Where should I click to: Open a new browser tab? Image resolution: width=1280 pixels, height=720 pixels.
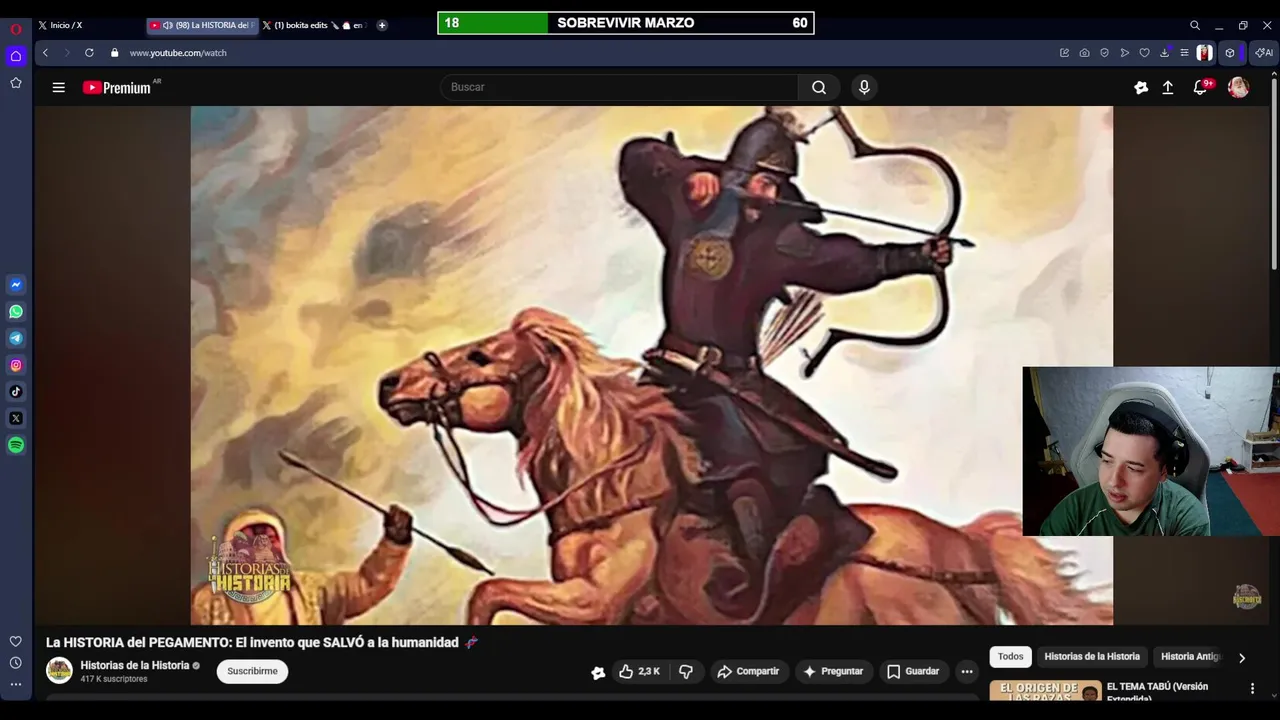[x=382, y=25]
